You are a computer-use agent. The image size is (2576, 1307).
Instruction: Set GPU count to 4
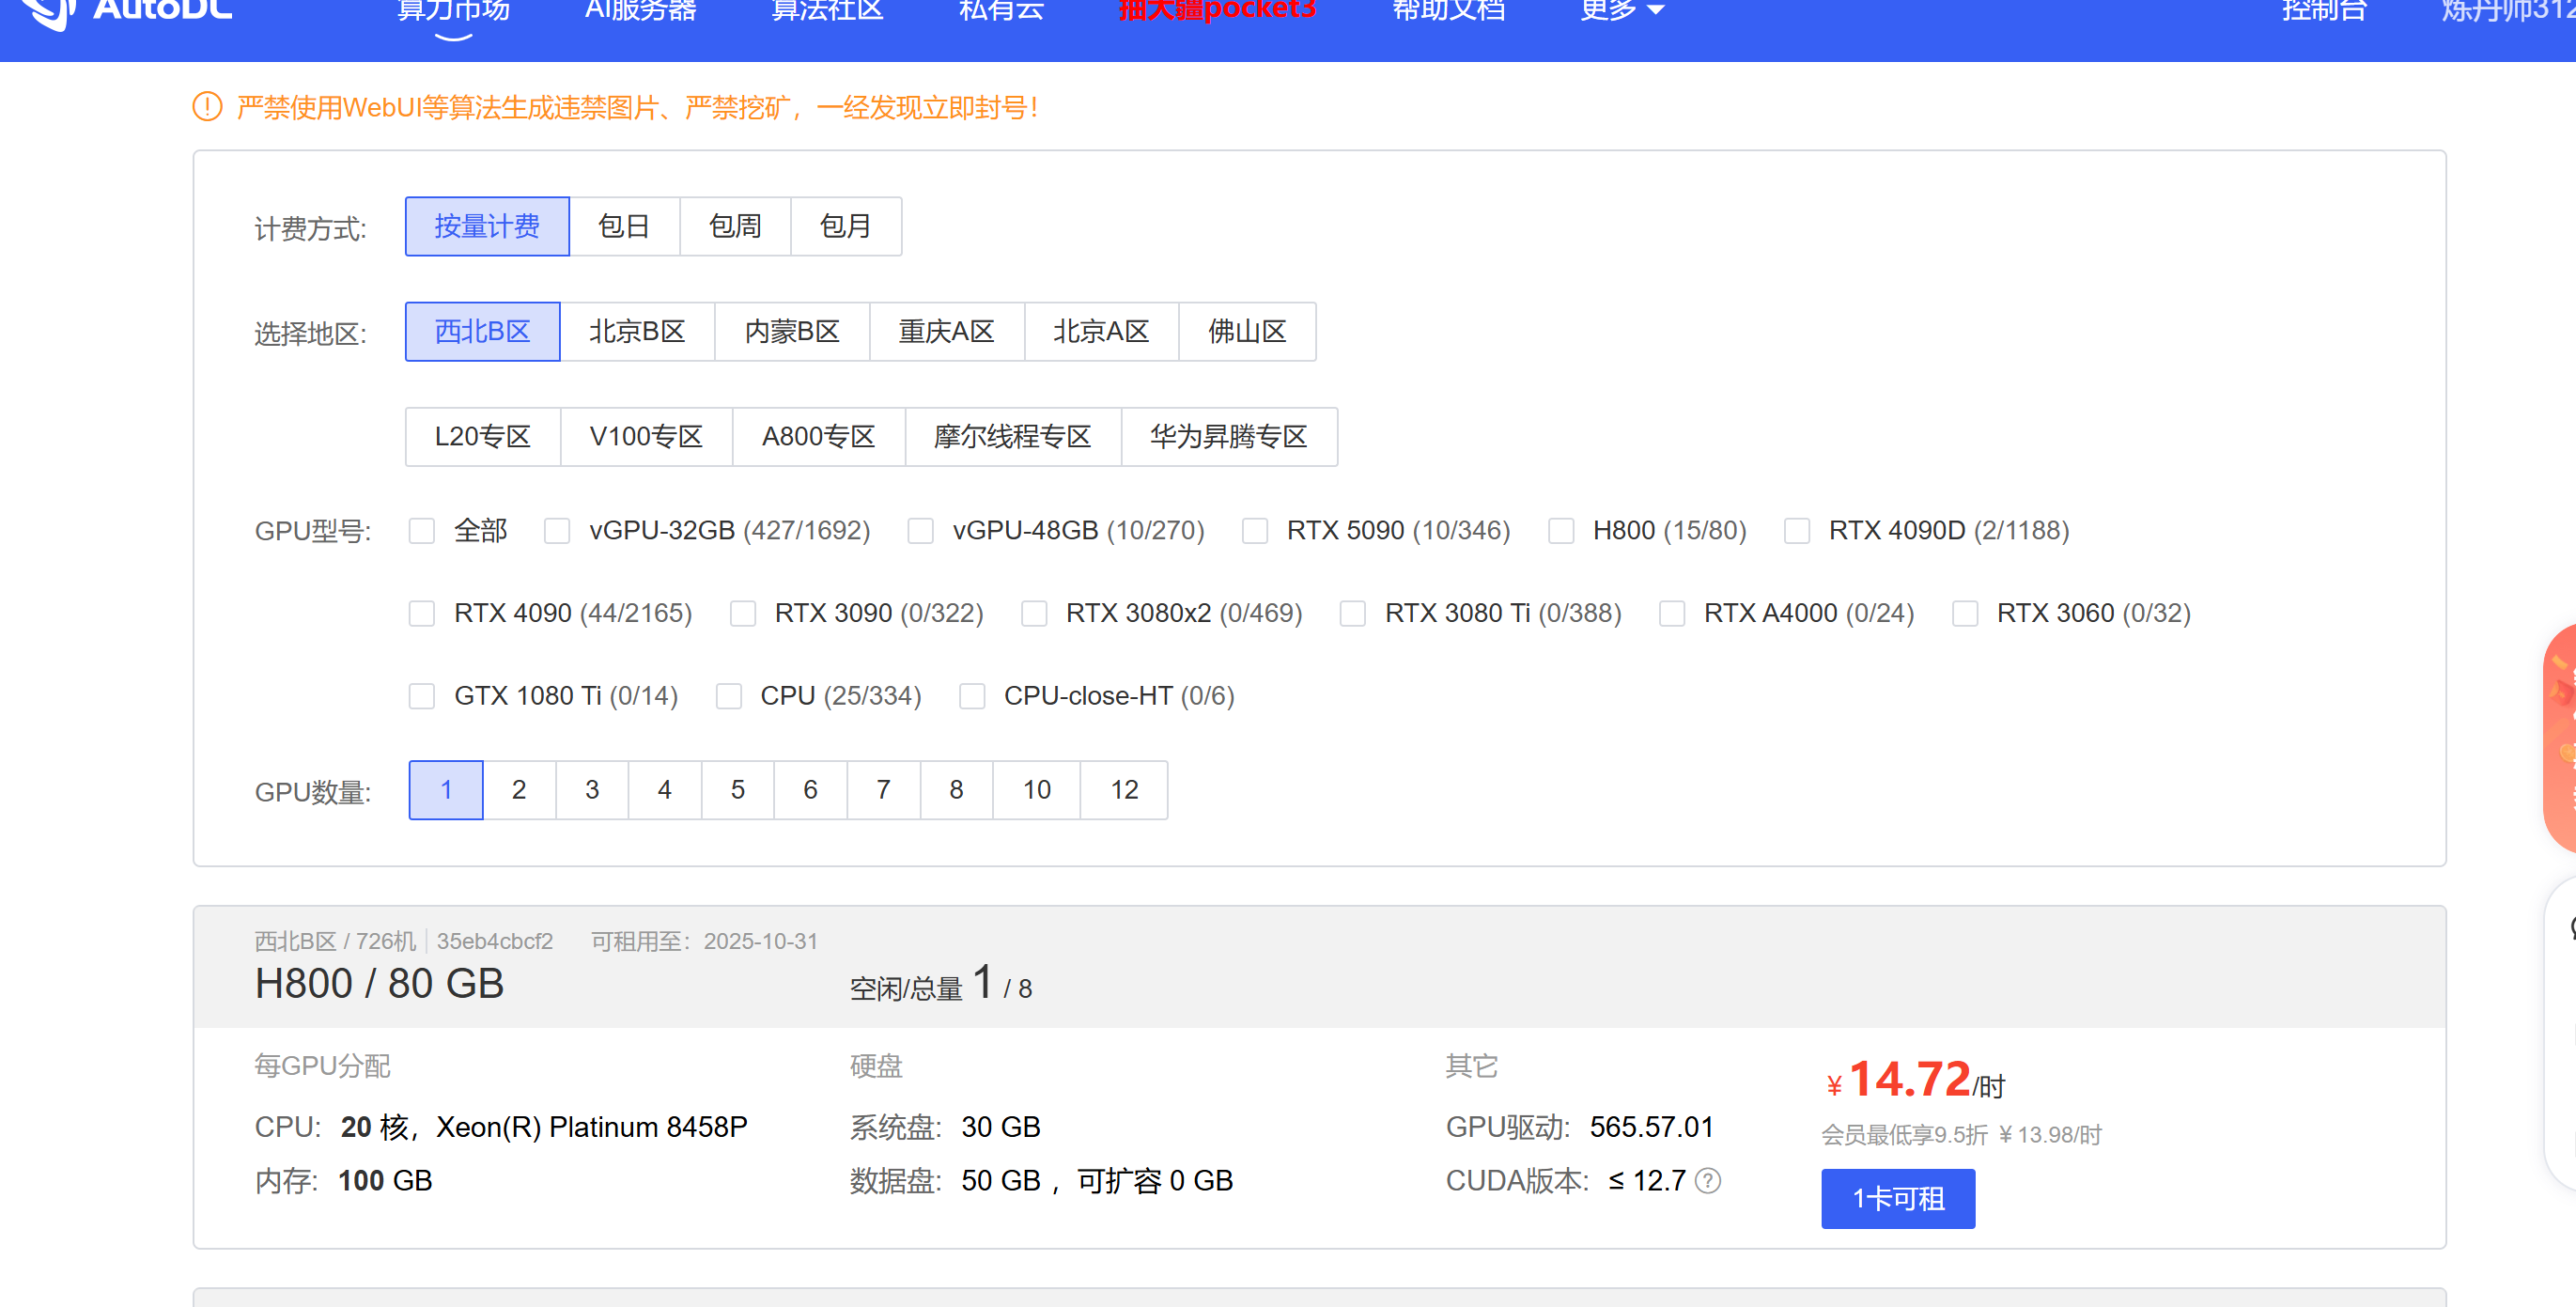point(665,791)
